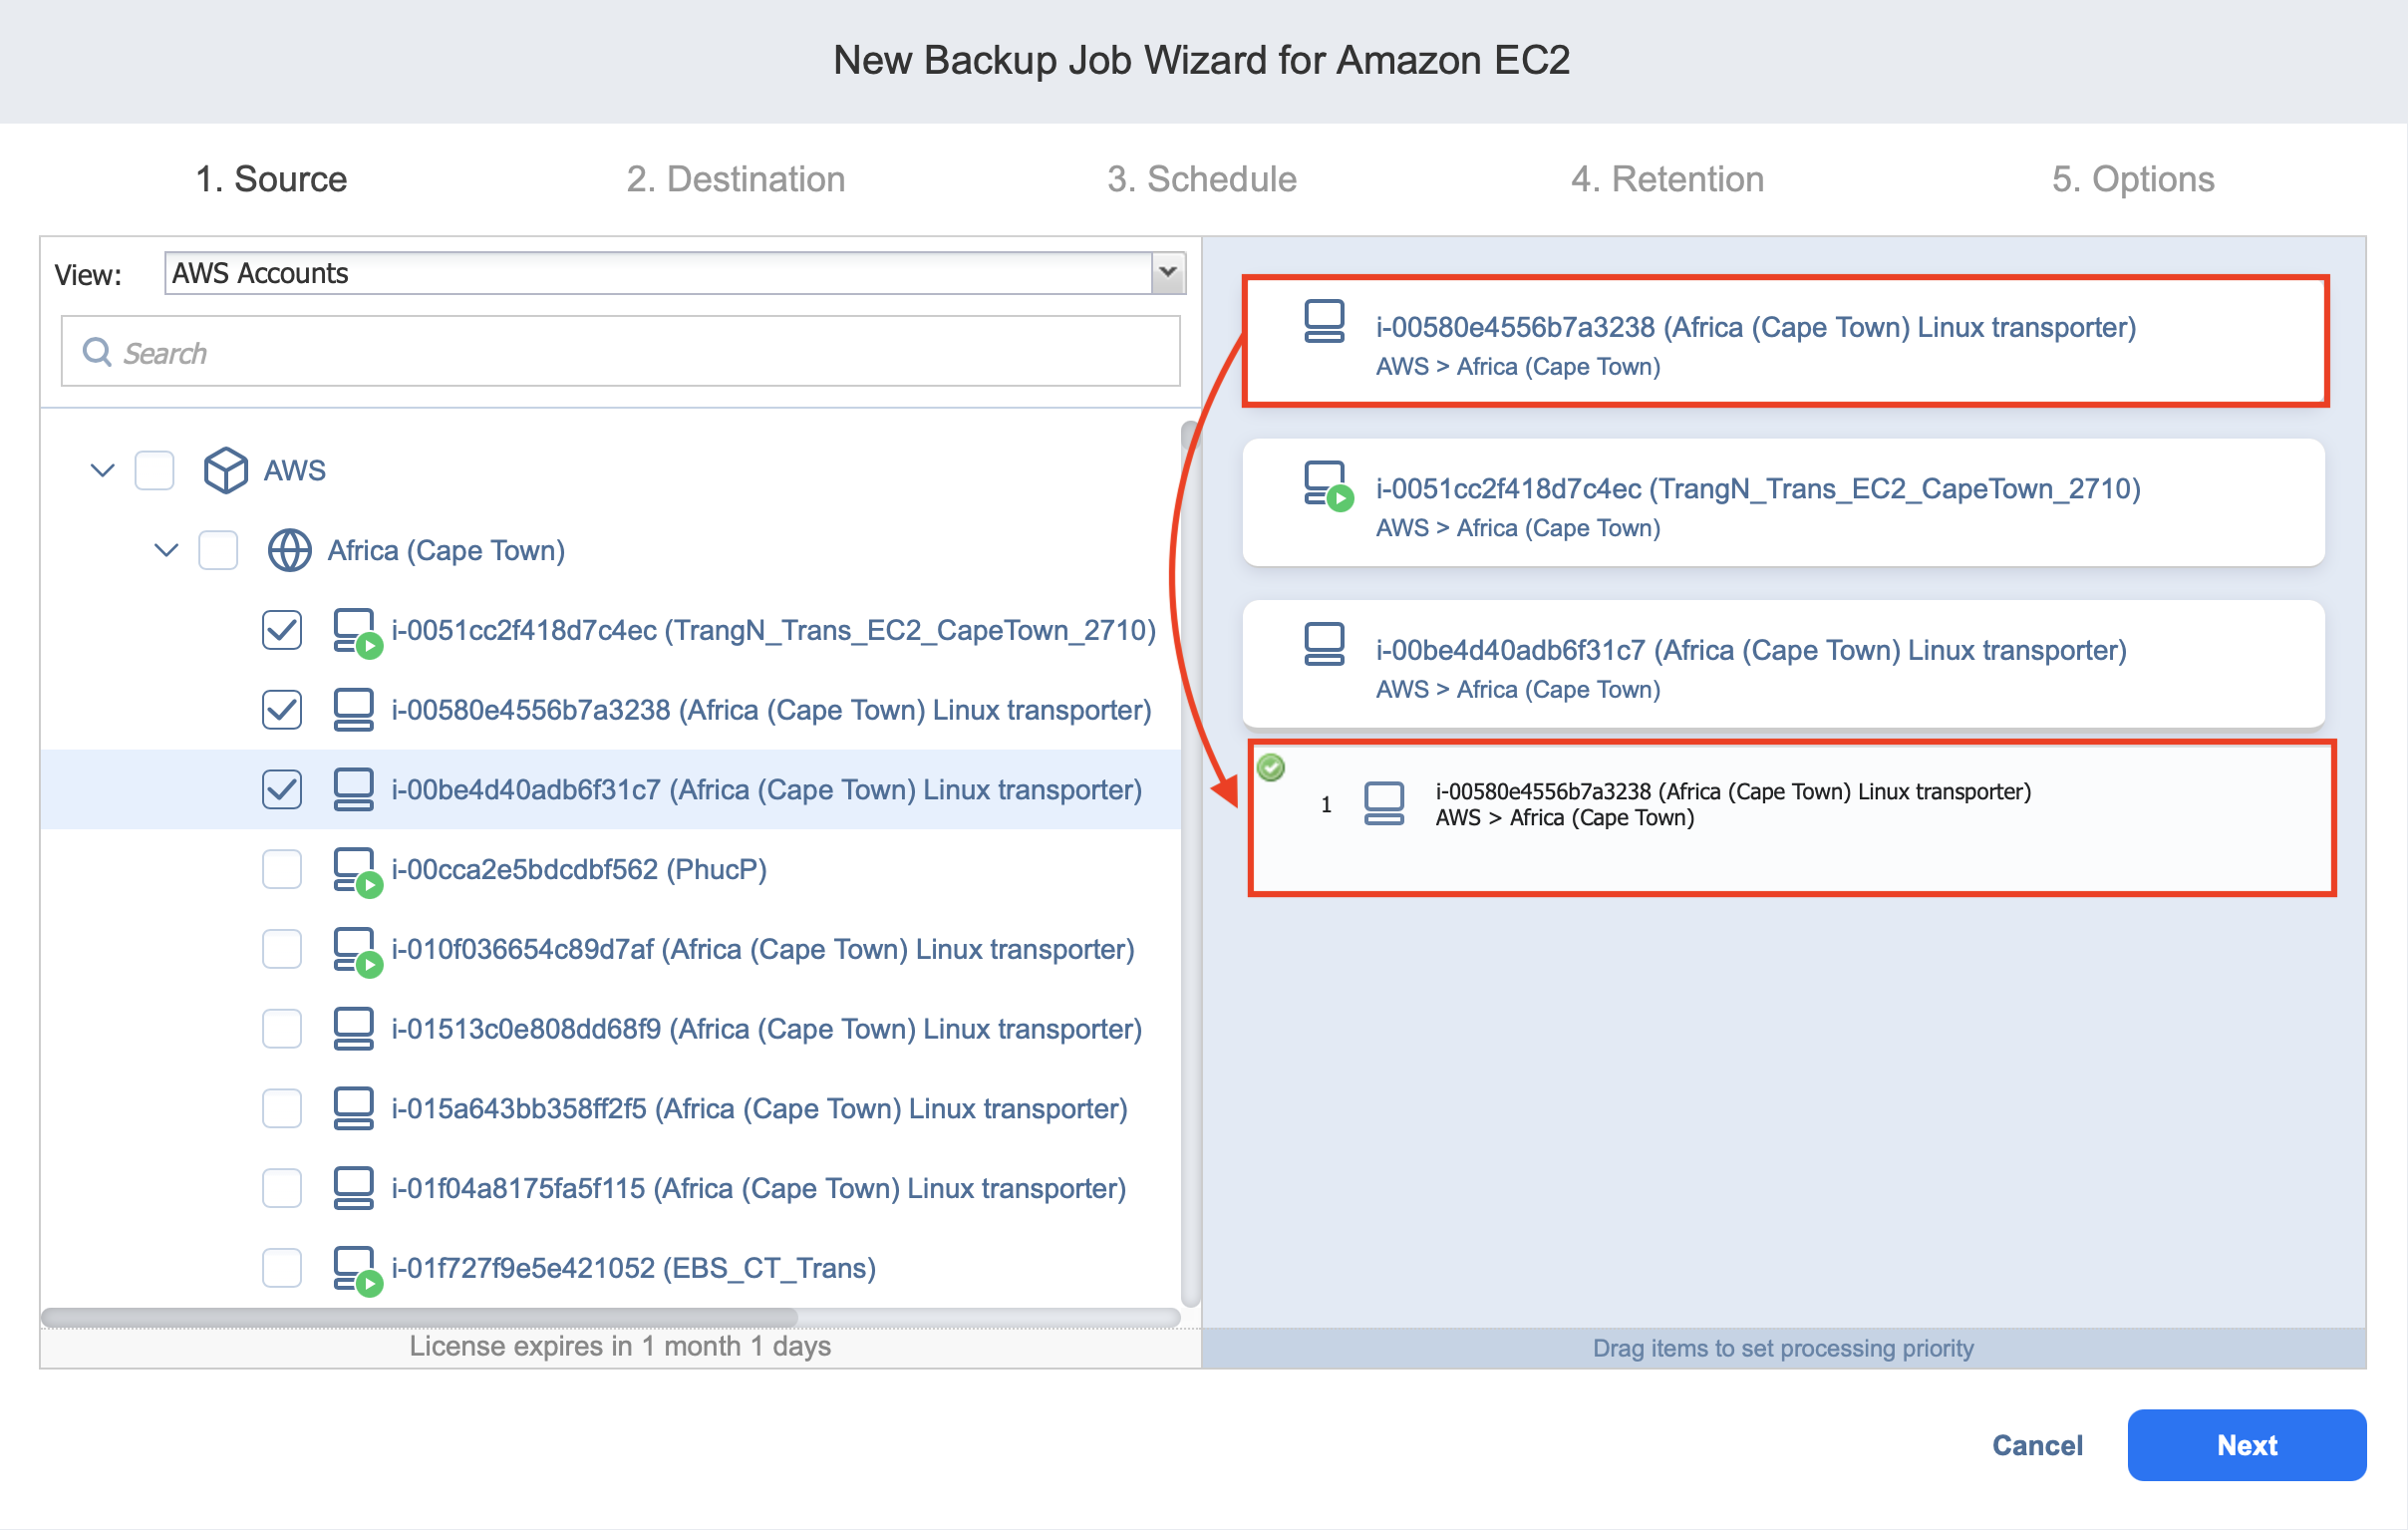The image size is (2408, 1530).
Task: Switch to the 5. Options step
Action: click(2132, 179)
